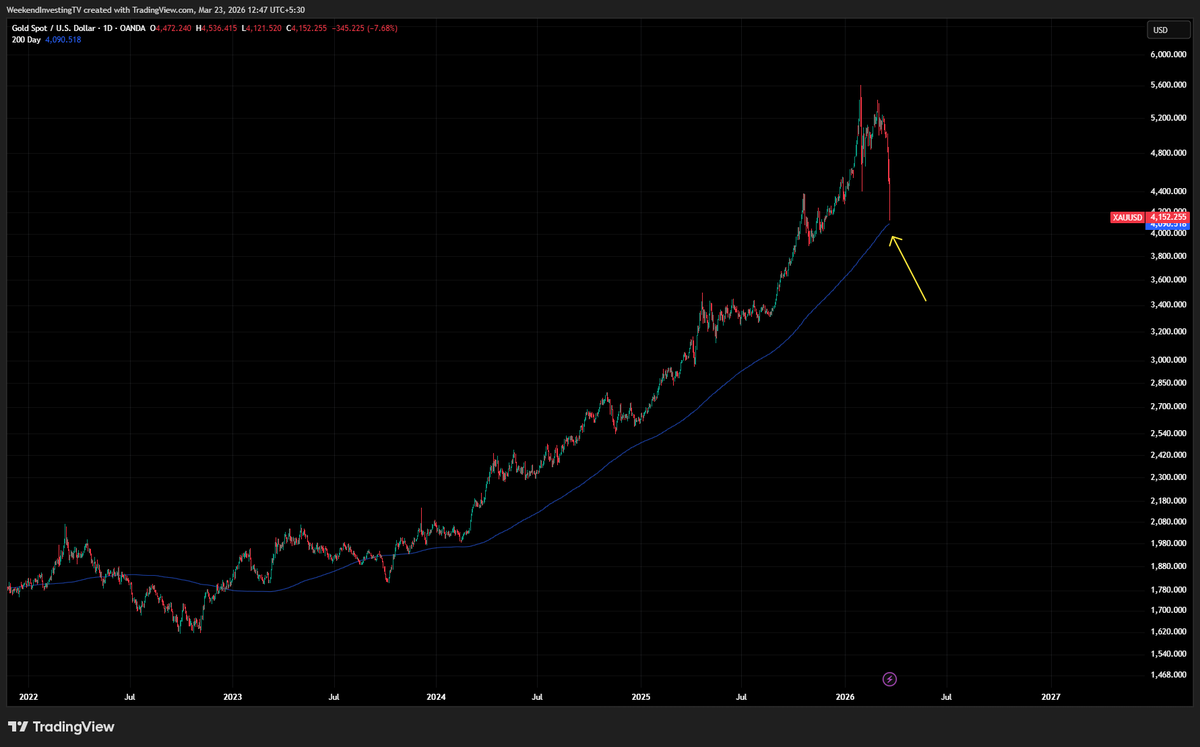Click the 2,700.000 price axis label
The image size is (1200, 747).
coord(1167,406)
